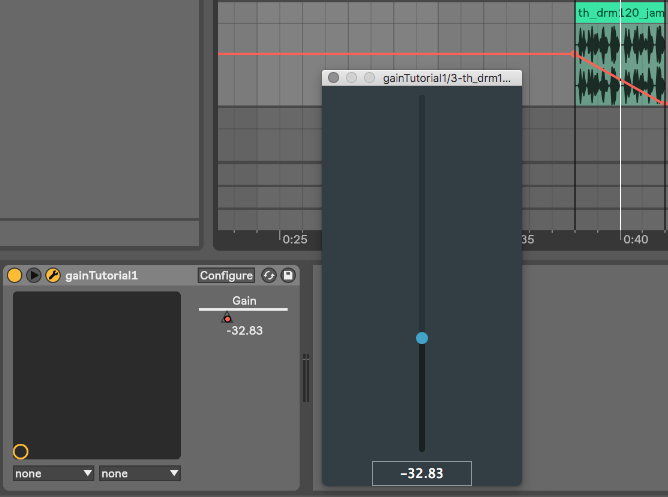Click the Gain slider handle in device panel
668x497 pixels.
(227, 318)
